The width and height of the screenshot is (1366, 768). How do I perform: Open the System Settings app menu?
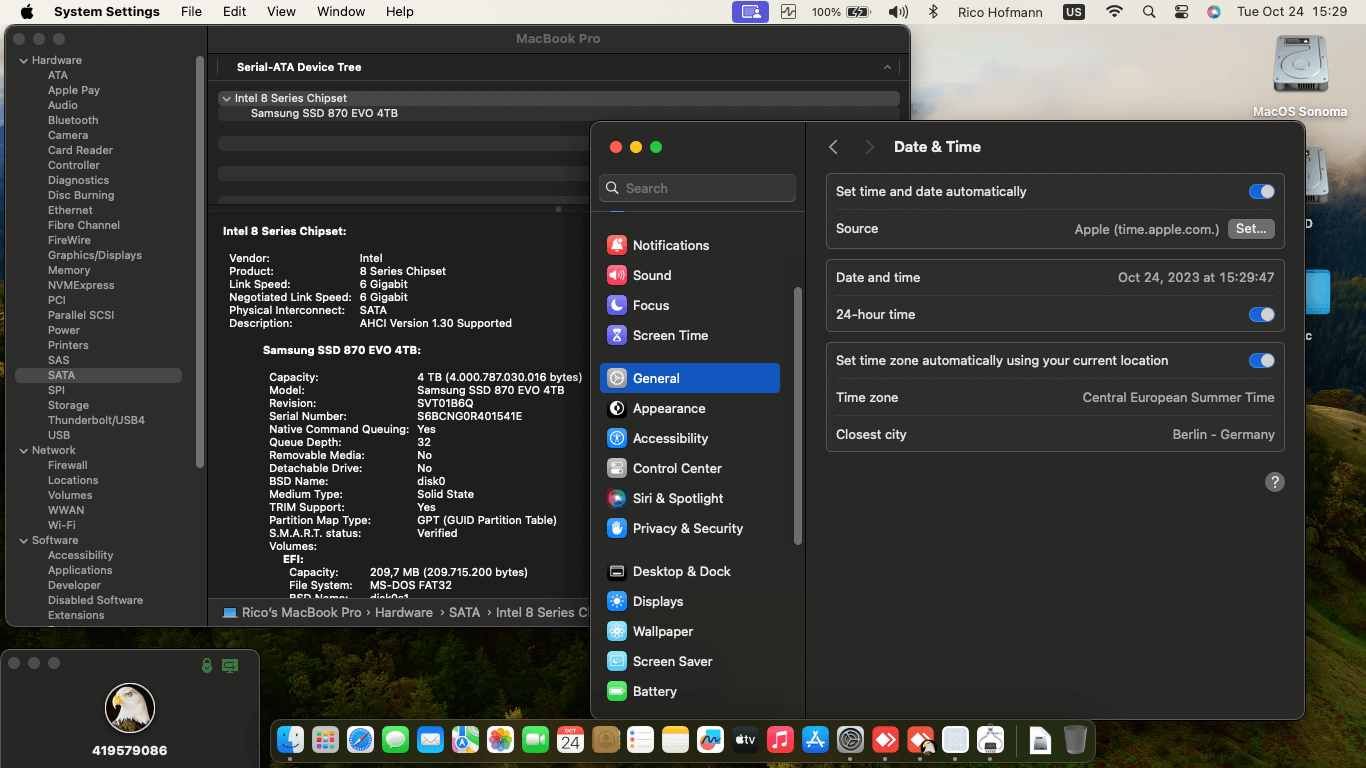[x=107, y=12]
